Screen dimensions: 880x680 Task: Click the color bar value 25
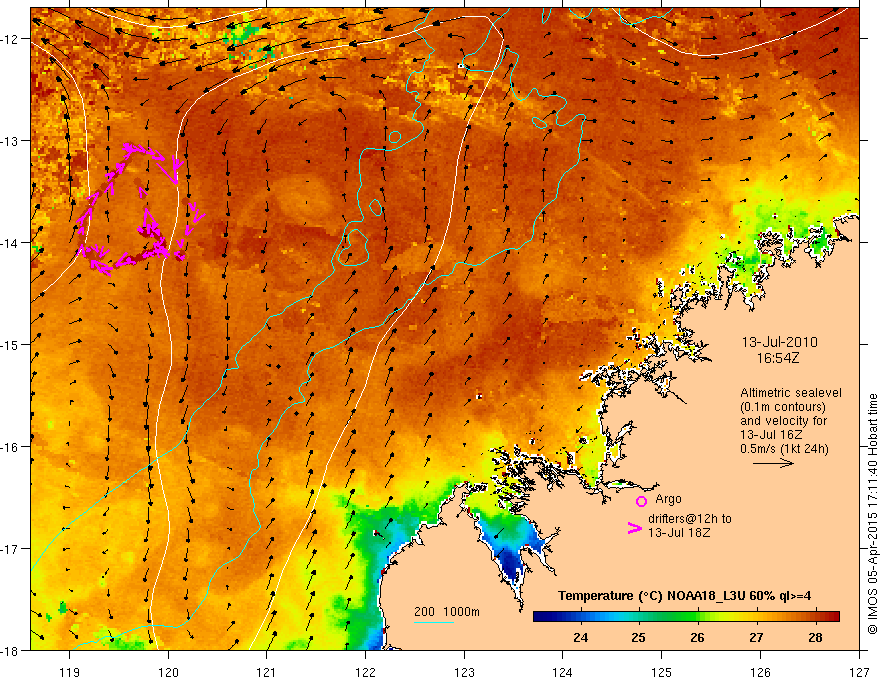[638, 637]
